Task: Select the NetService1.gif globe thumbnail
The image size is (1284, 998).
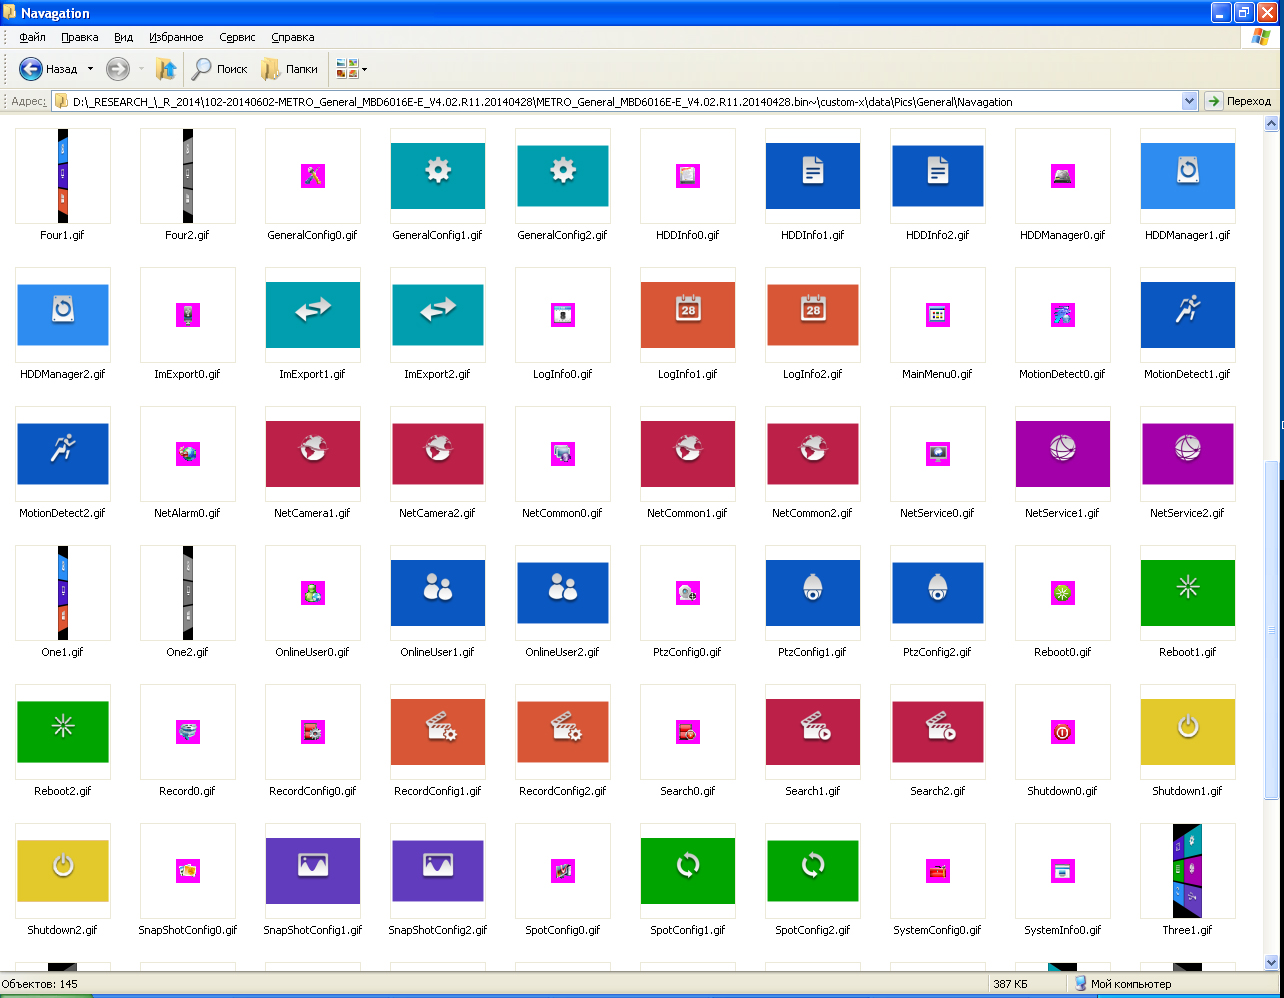Action: (1062, 454)
